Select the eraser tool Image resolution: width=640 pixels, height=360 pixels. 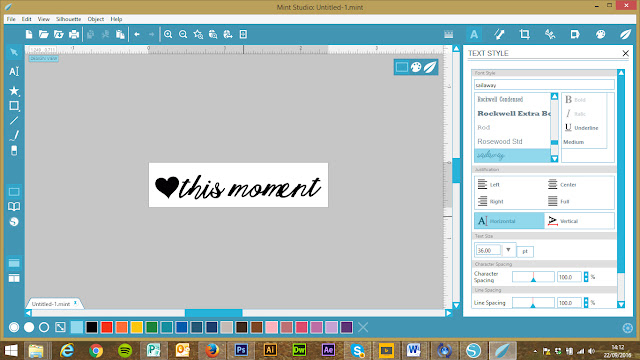click(x=14, y=151)
